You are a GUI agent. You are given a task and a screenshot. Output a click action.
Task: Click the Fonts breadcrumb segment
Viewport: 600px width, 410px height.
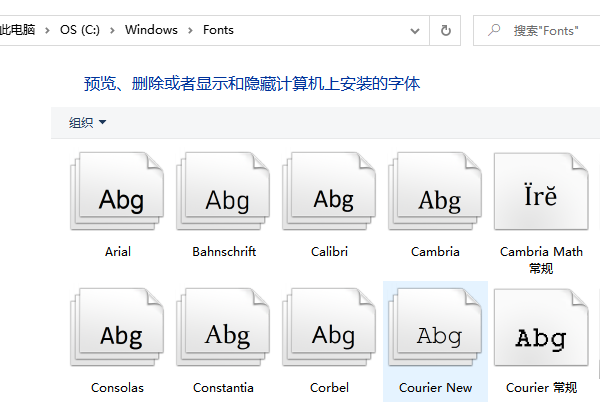click(x=218, y=30)
